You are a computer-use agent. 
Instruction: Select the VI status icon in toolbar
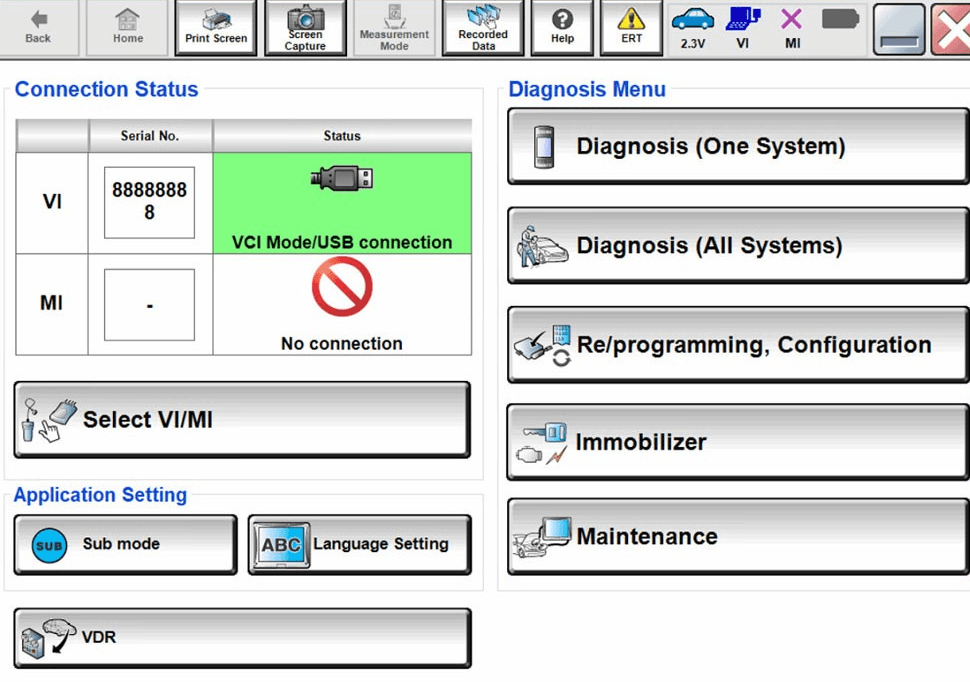pos(742,27)
